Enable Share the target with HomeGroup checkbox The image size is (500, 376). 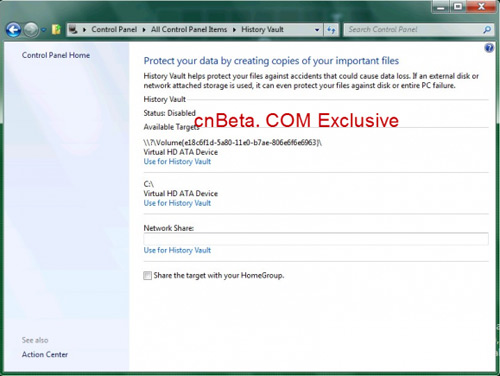(x=147, y=275)
